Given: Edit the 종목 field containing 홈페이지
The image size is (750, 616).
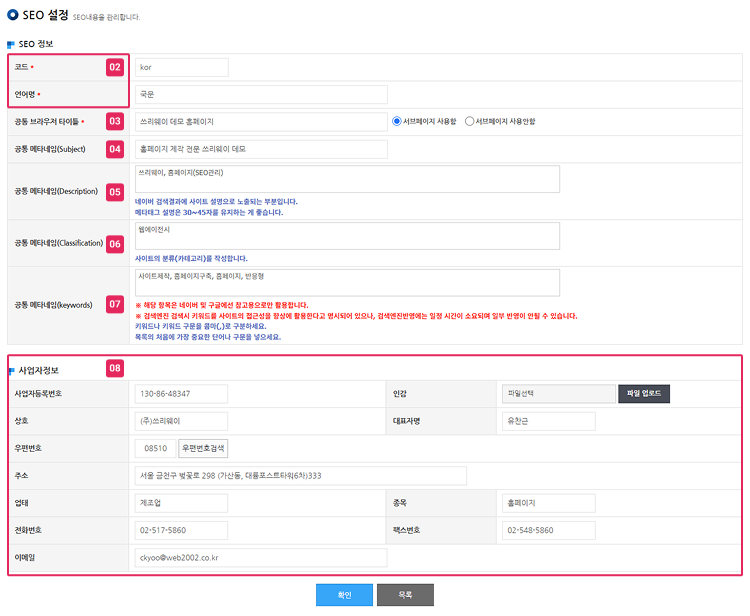Looking at the screenshot, I should pos(549,503).
